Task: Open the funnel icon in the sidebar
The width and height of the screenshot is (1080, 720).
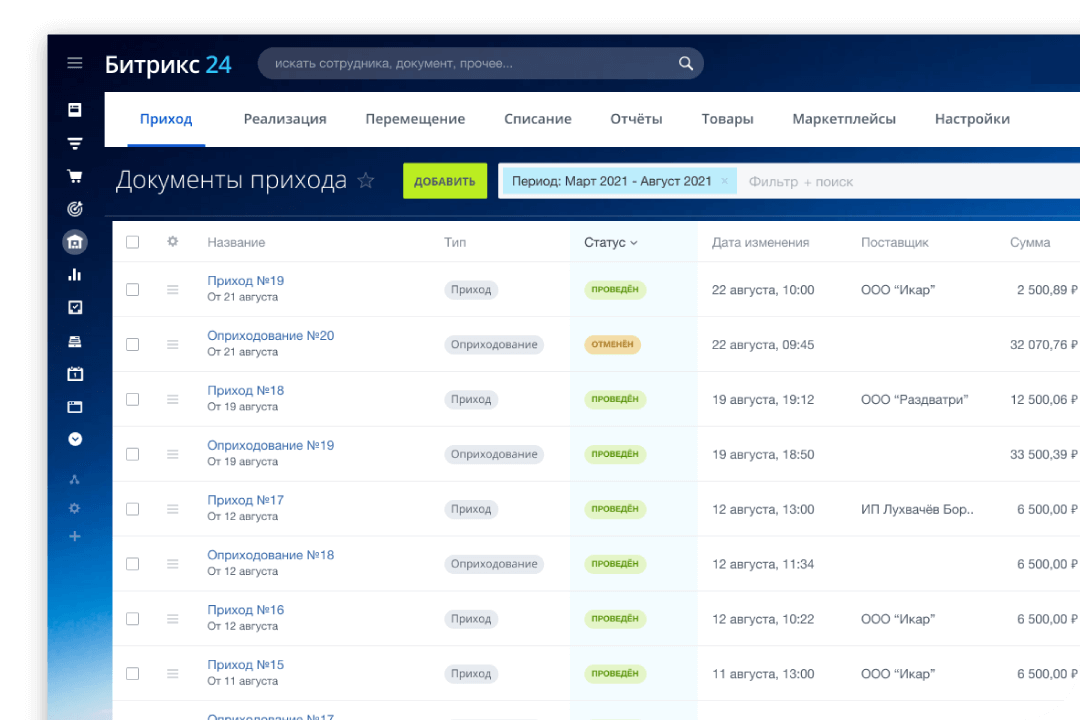Action: tap(75, 143)
